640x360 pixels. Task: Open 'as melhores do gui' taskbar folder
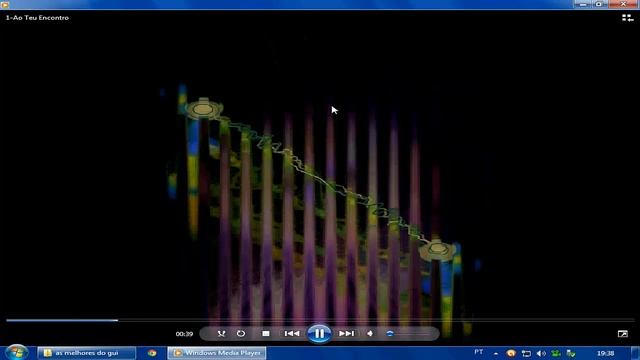pos(86,353)
